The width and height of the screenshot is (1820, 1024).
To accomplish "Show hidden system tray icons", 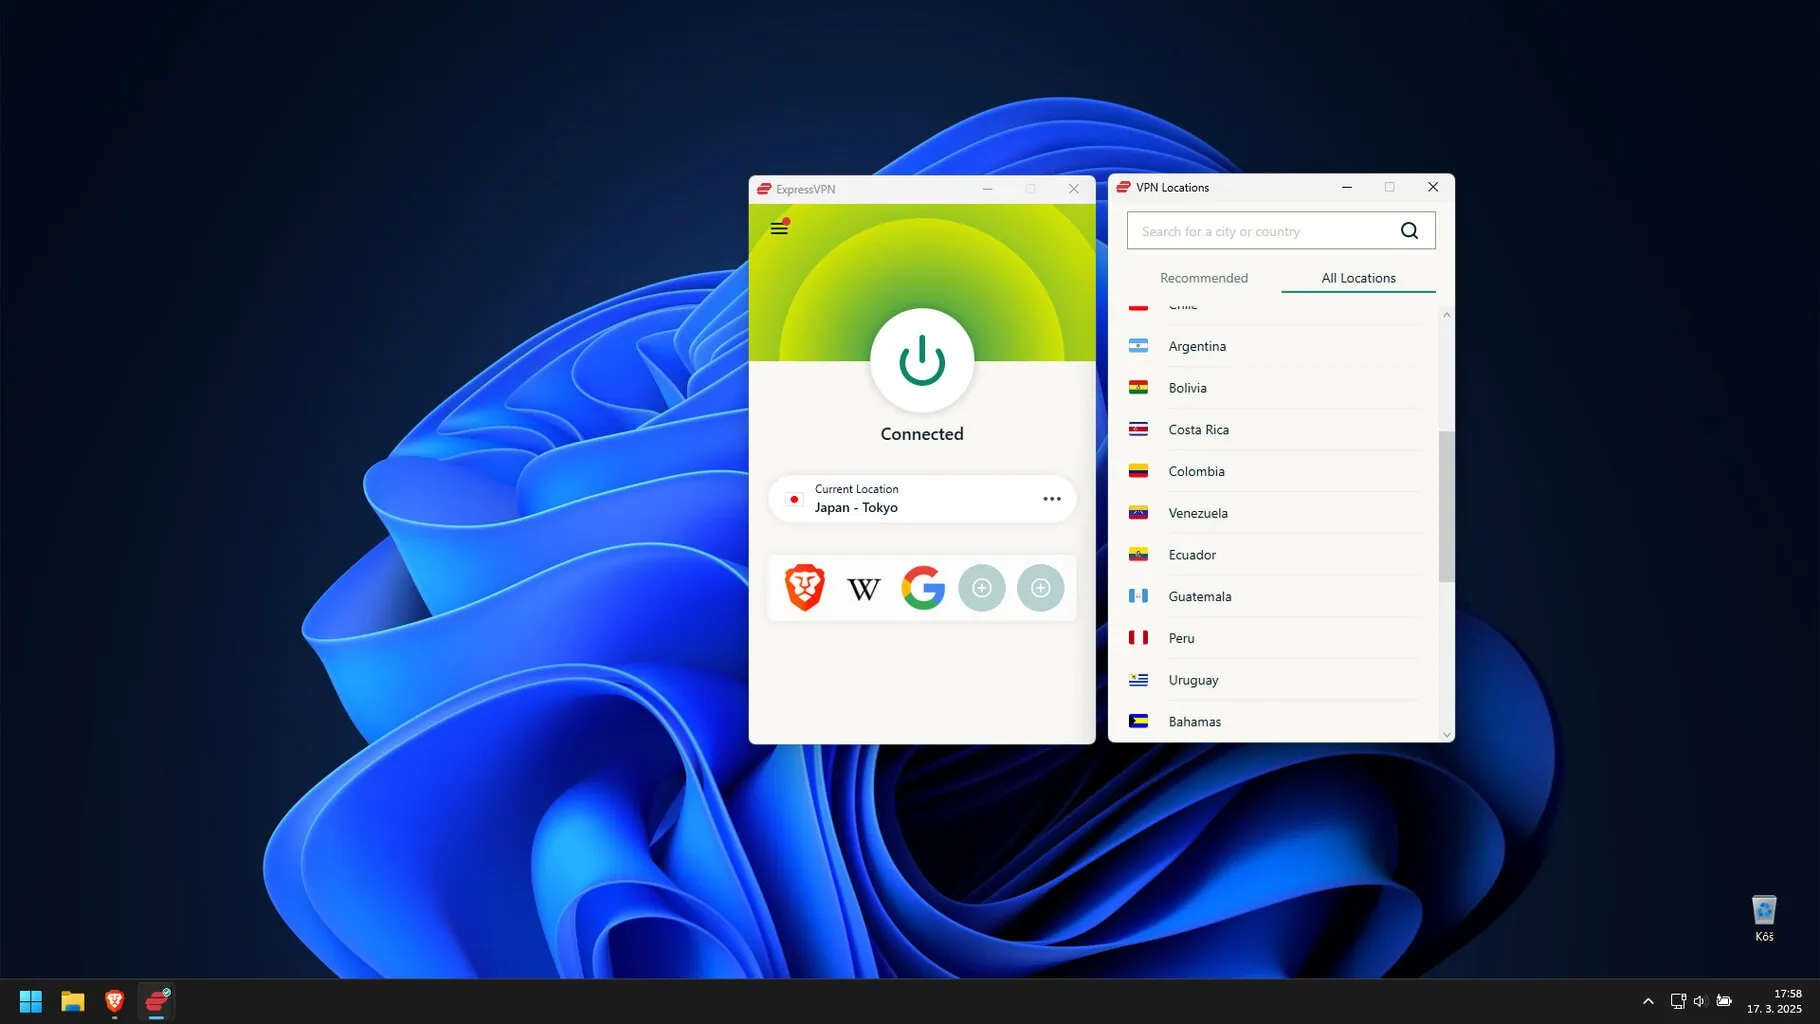I will pos(1648,1001).
